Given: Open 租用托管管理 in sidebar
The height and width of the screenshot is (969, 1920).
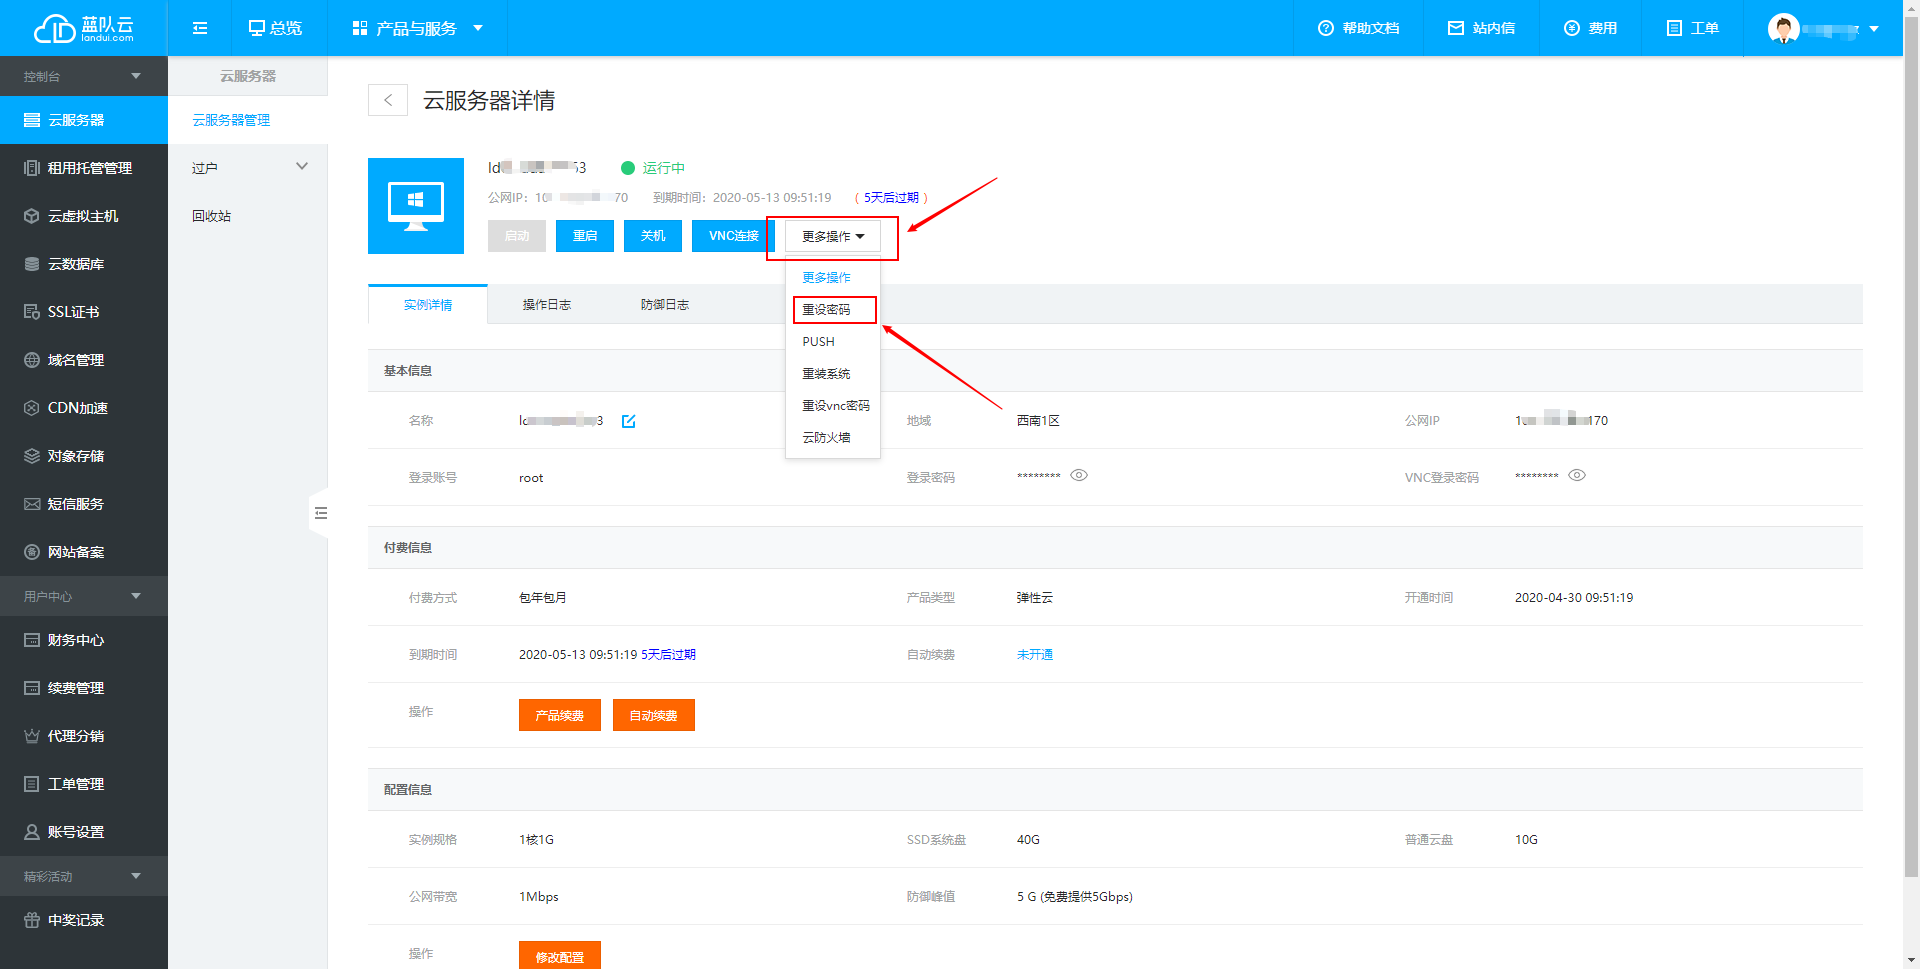Looking at the screenshot, I should click(x=84, y=168).
